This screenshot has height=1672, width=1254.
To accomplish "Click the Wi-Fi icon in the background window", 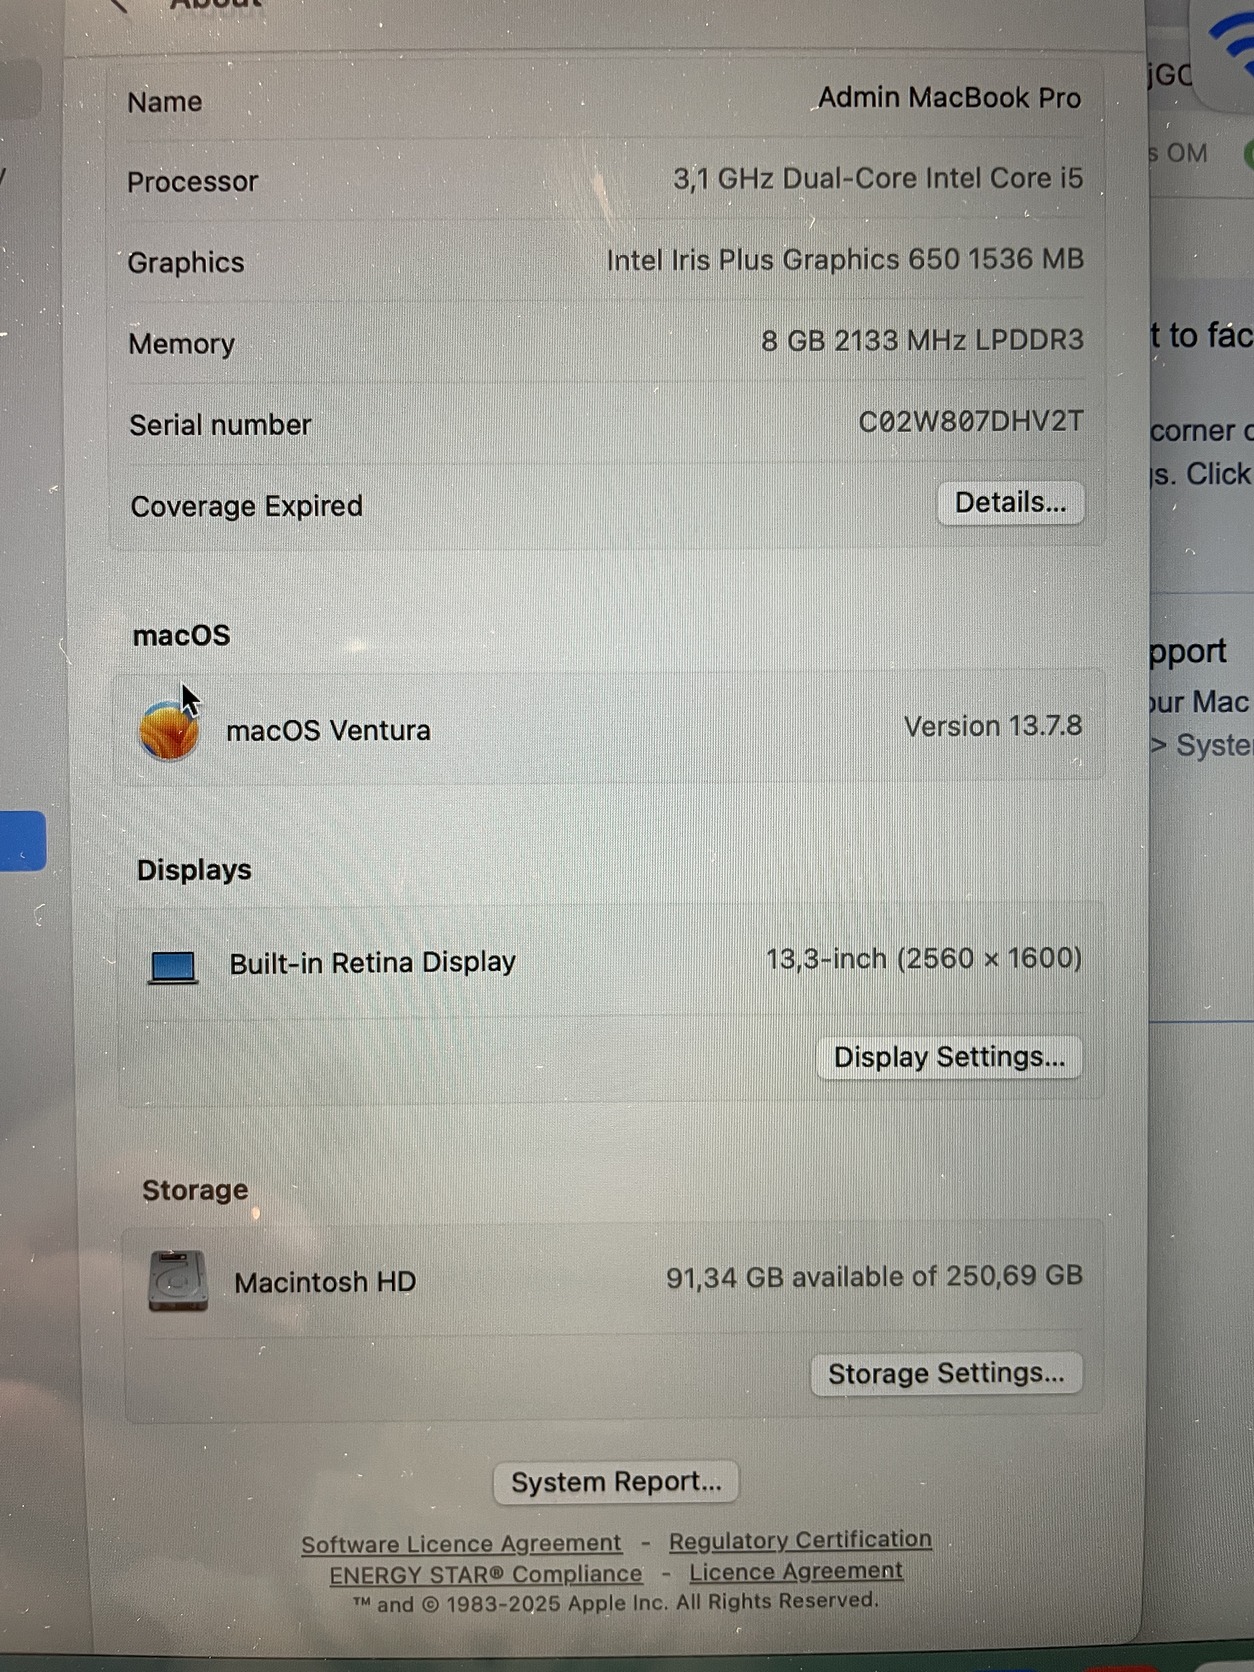I will (1234, 45).
